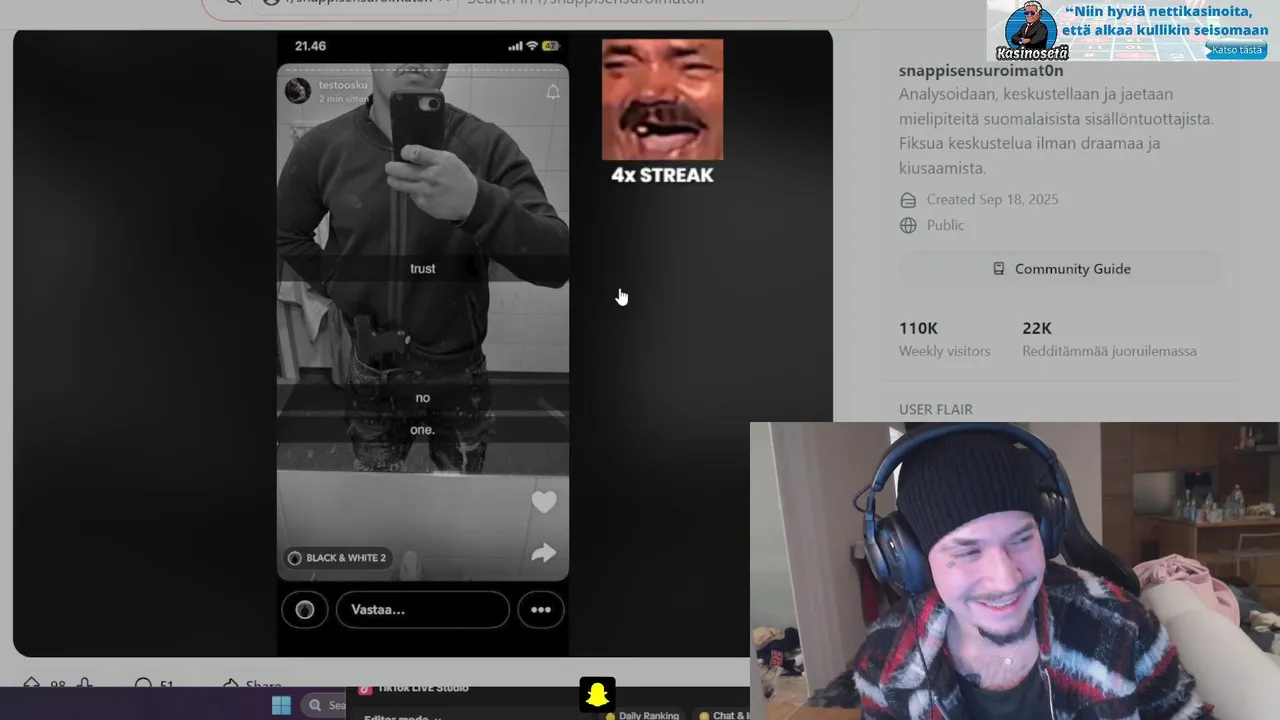
Task: Open the Community Guide
Action: (x=1060, y=269)
